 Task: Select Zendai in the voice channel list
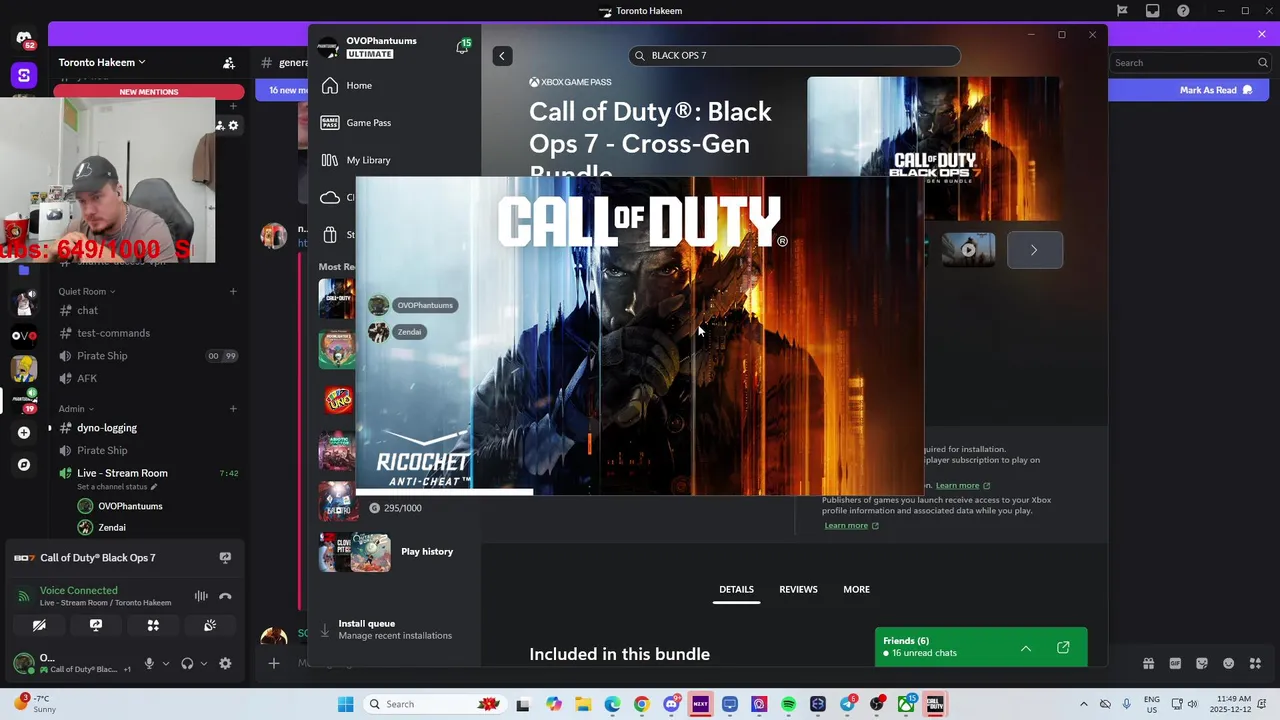pyautogui.click(x=112, y=527)
